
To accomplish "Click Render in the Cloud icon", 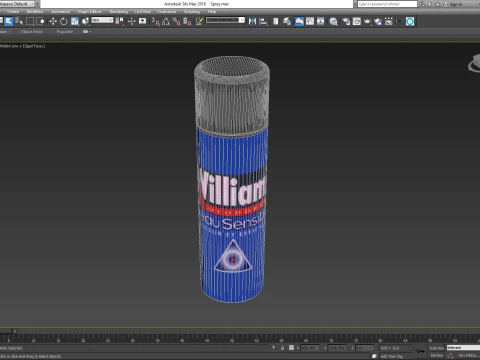I will [378, 22].
